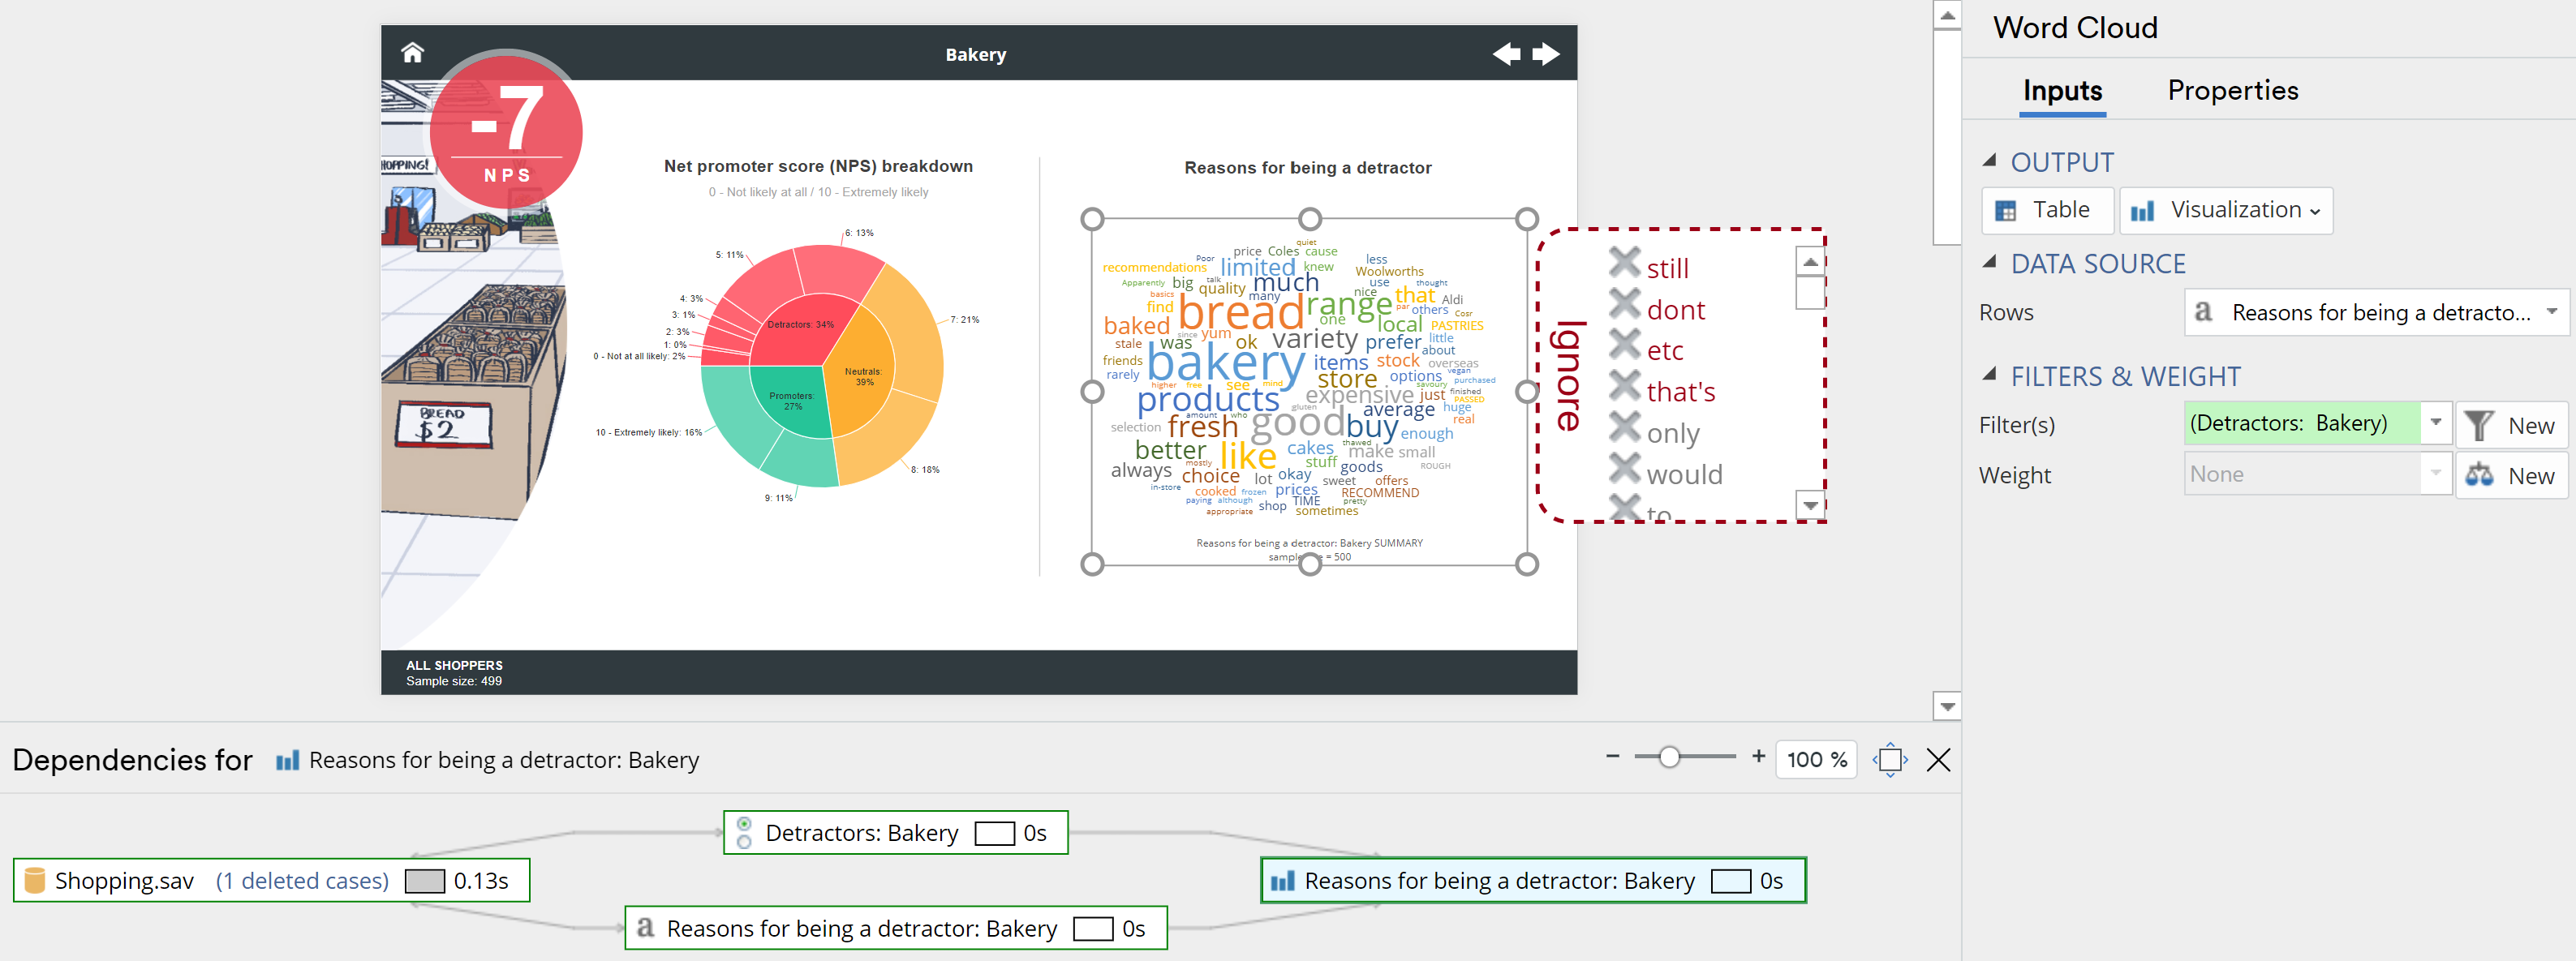Viewport: 2576px width, 961px height.
Task: Adjust the dependency zoom slider handle
Action: point(1669,757)
